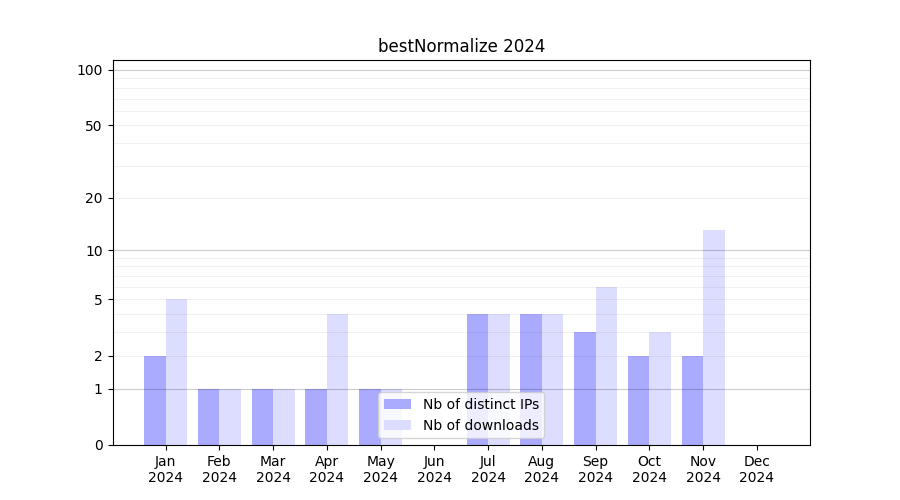The image size is (900, 500).
Task: Click the August downloads bar
Action: tap(552, 379)
